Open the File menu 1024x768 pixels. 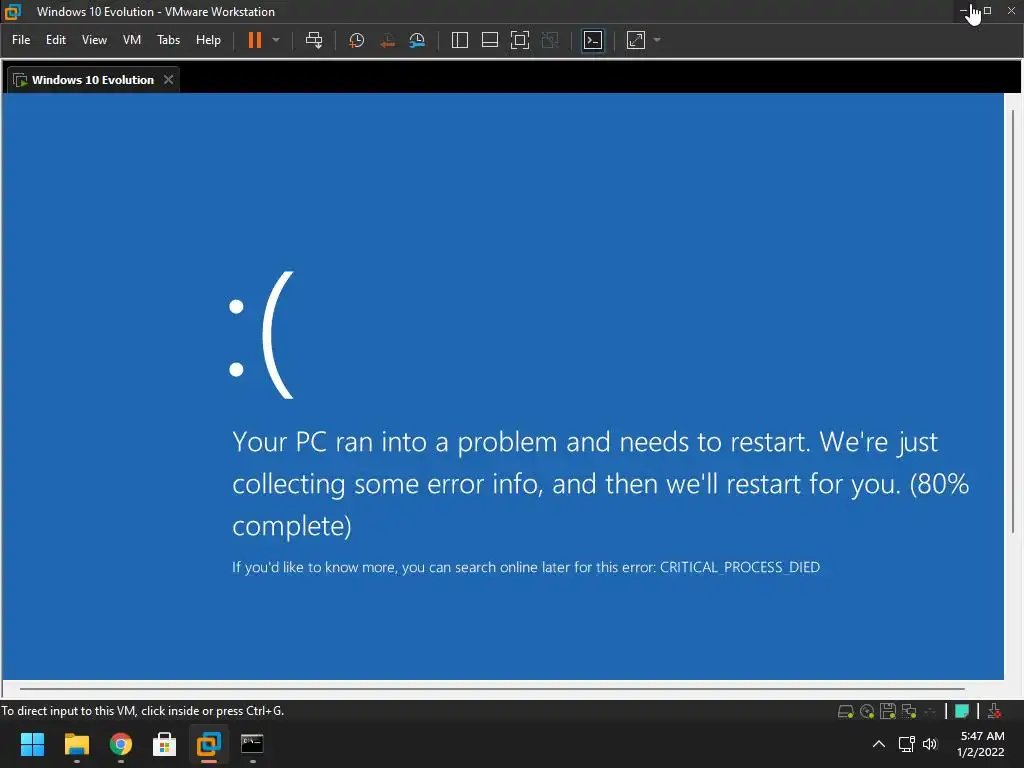pyautogui.click(x=21, y=40)
